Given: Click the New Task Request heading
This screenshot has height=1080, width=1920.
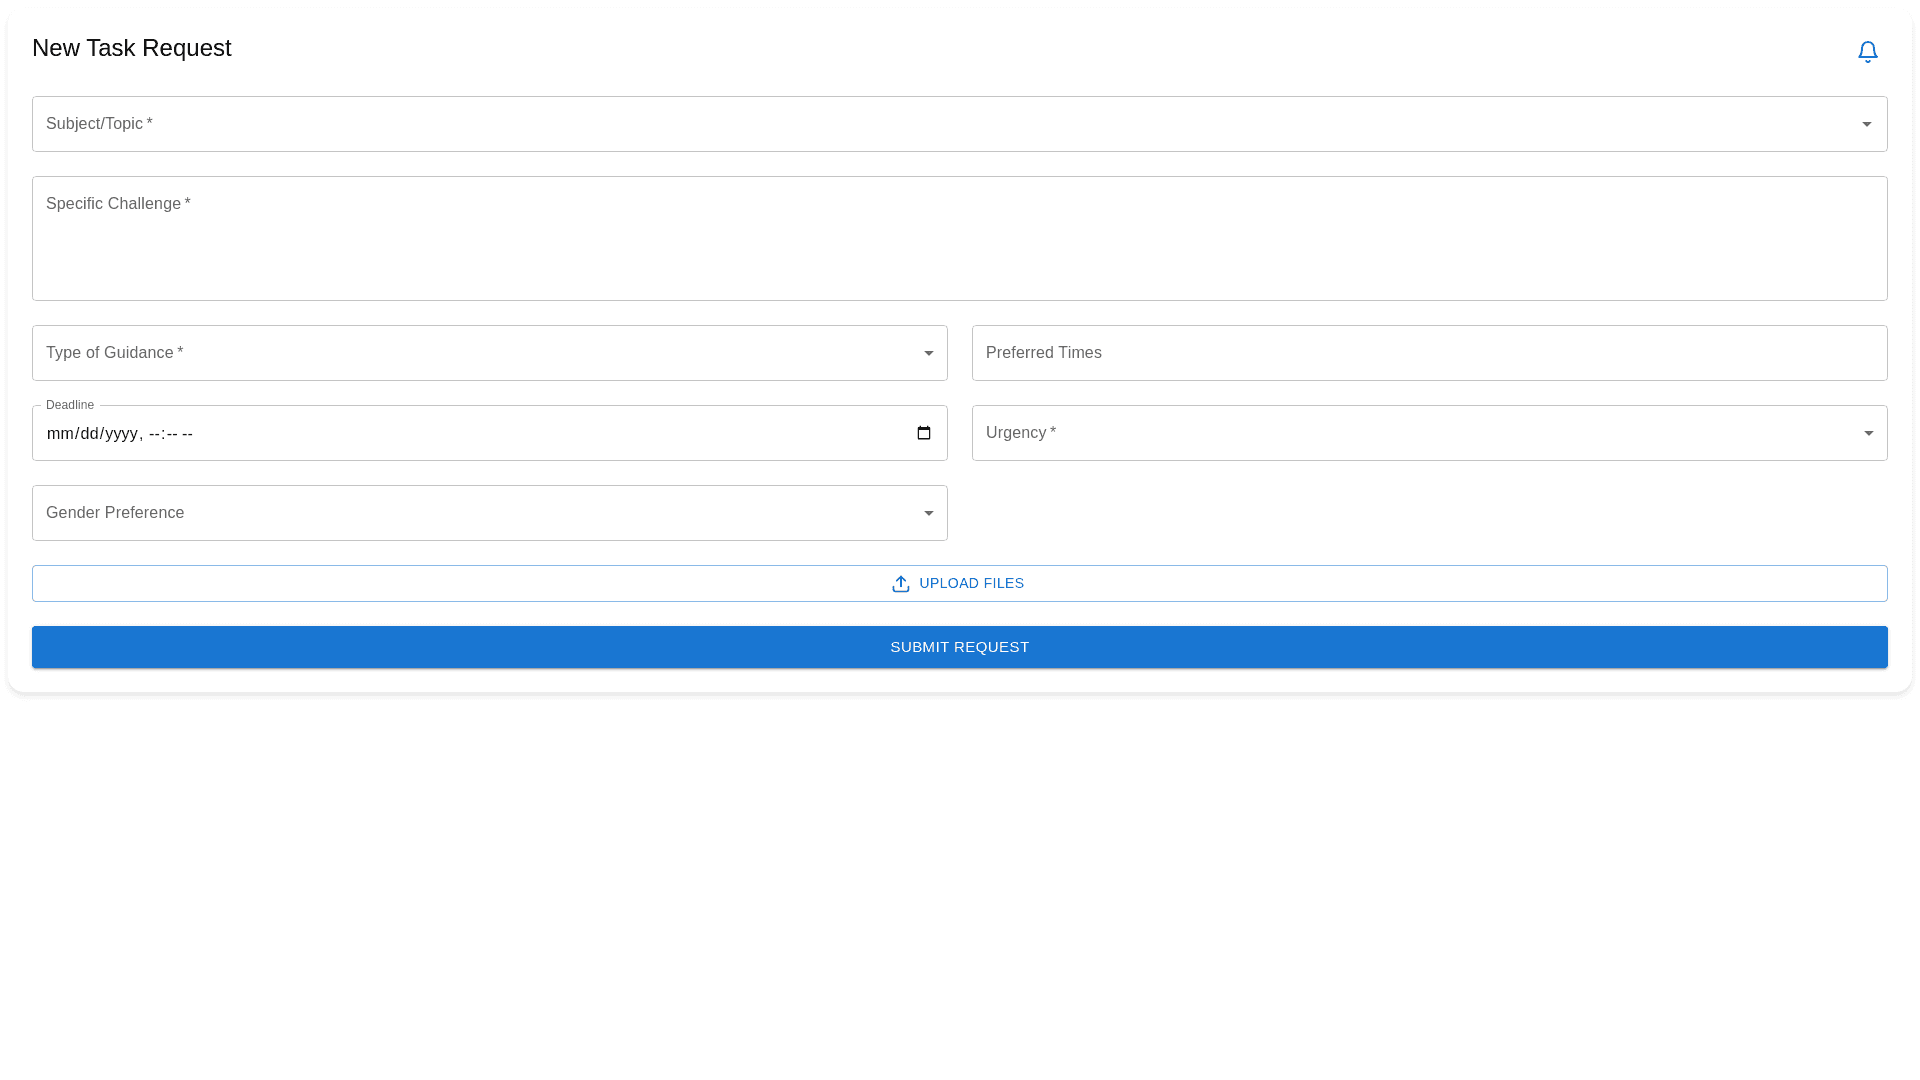Looking at the screenshot, I should tap(131, 48).
